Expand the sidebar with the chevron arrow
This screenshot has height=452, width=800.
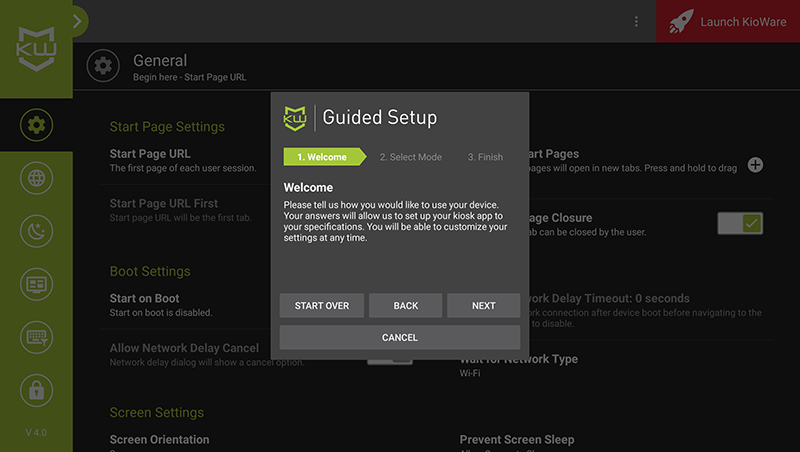78,21
